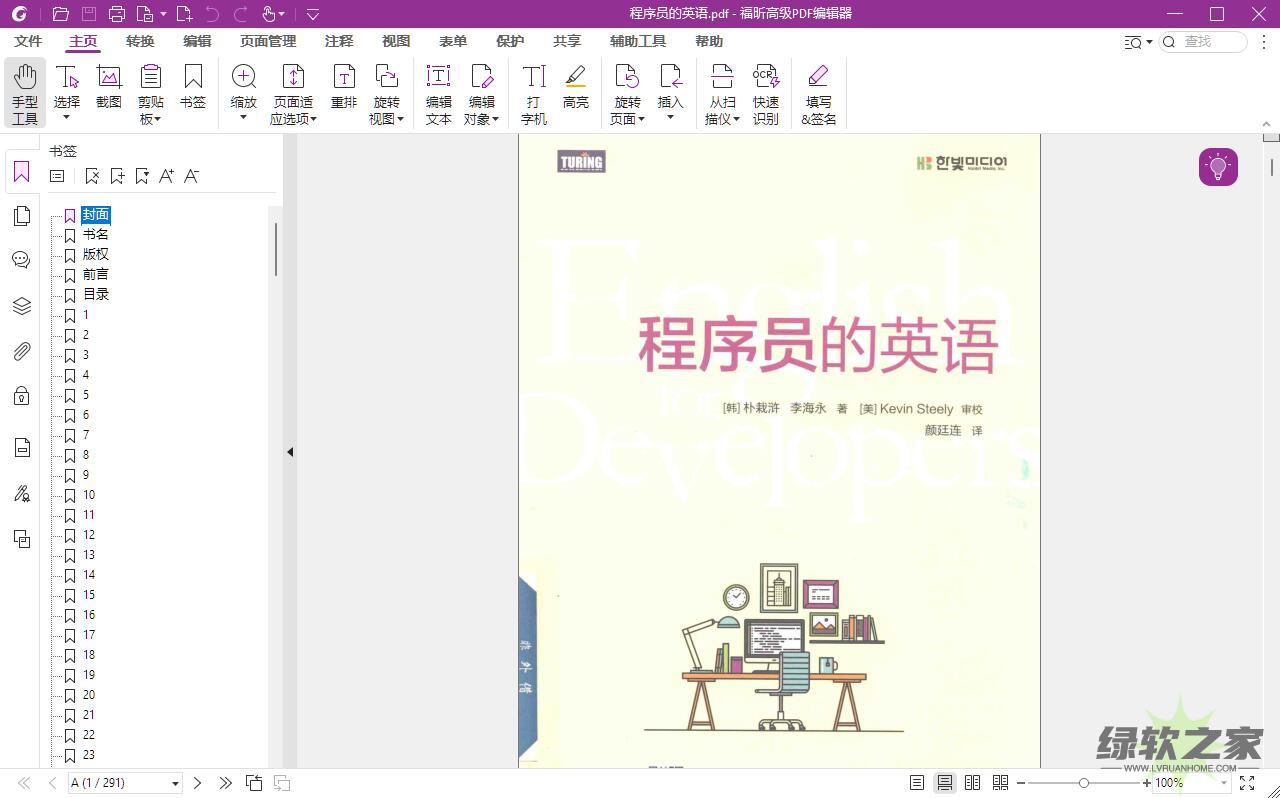Toggle full screen view mode
Image resolution: width=1280 pixels, height=798 pixels.
click(1247, 783)
